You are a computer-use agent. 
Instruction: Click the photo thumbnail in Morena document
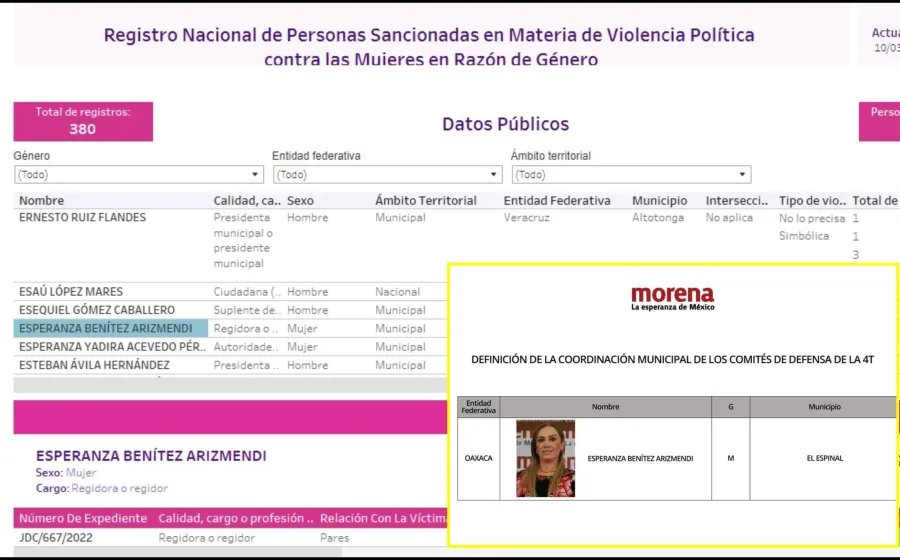pos(545,458)
